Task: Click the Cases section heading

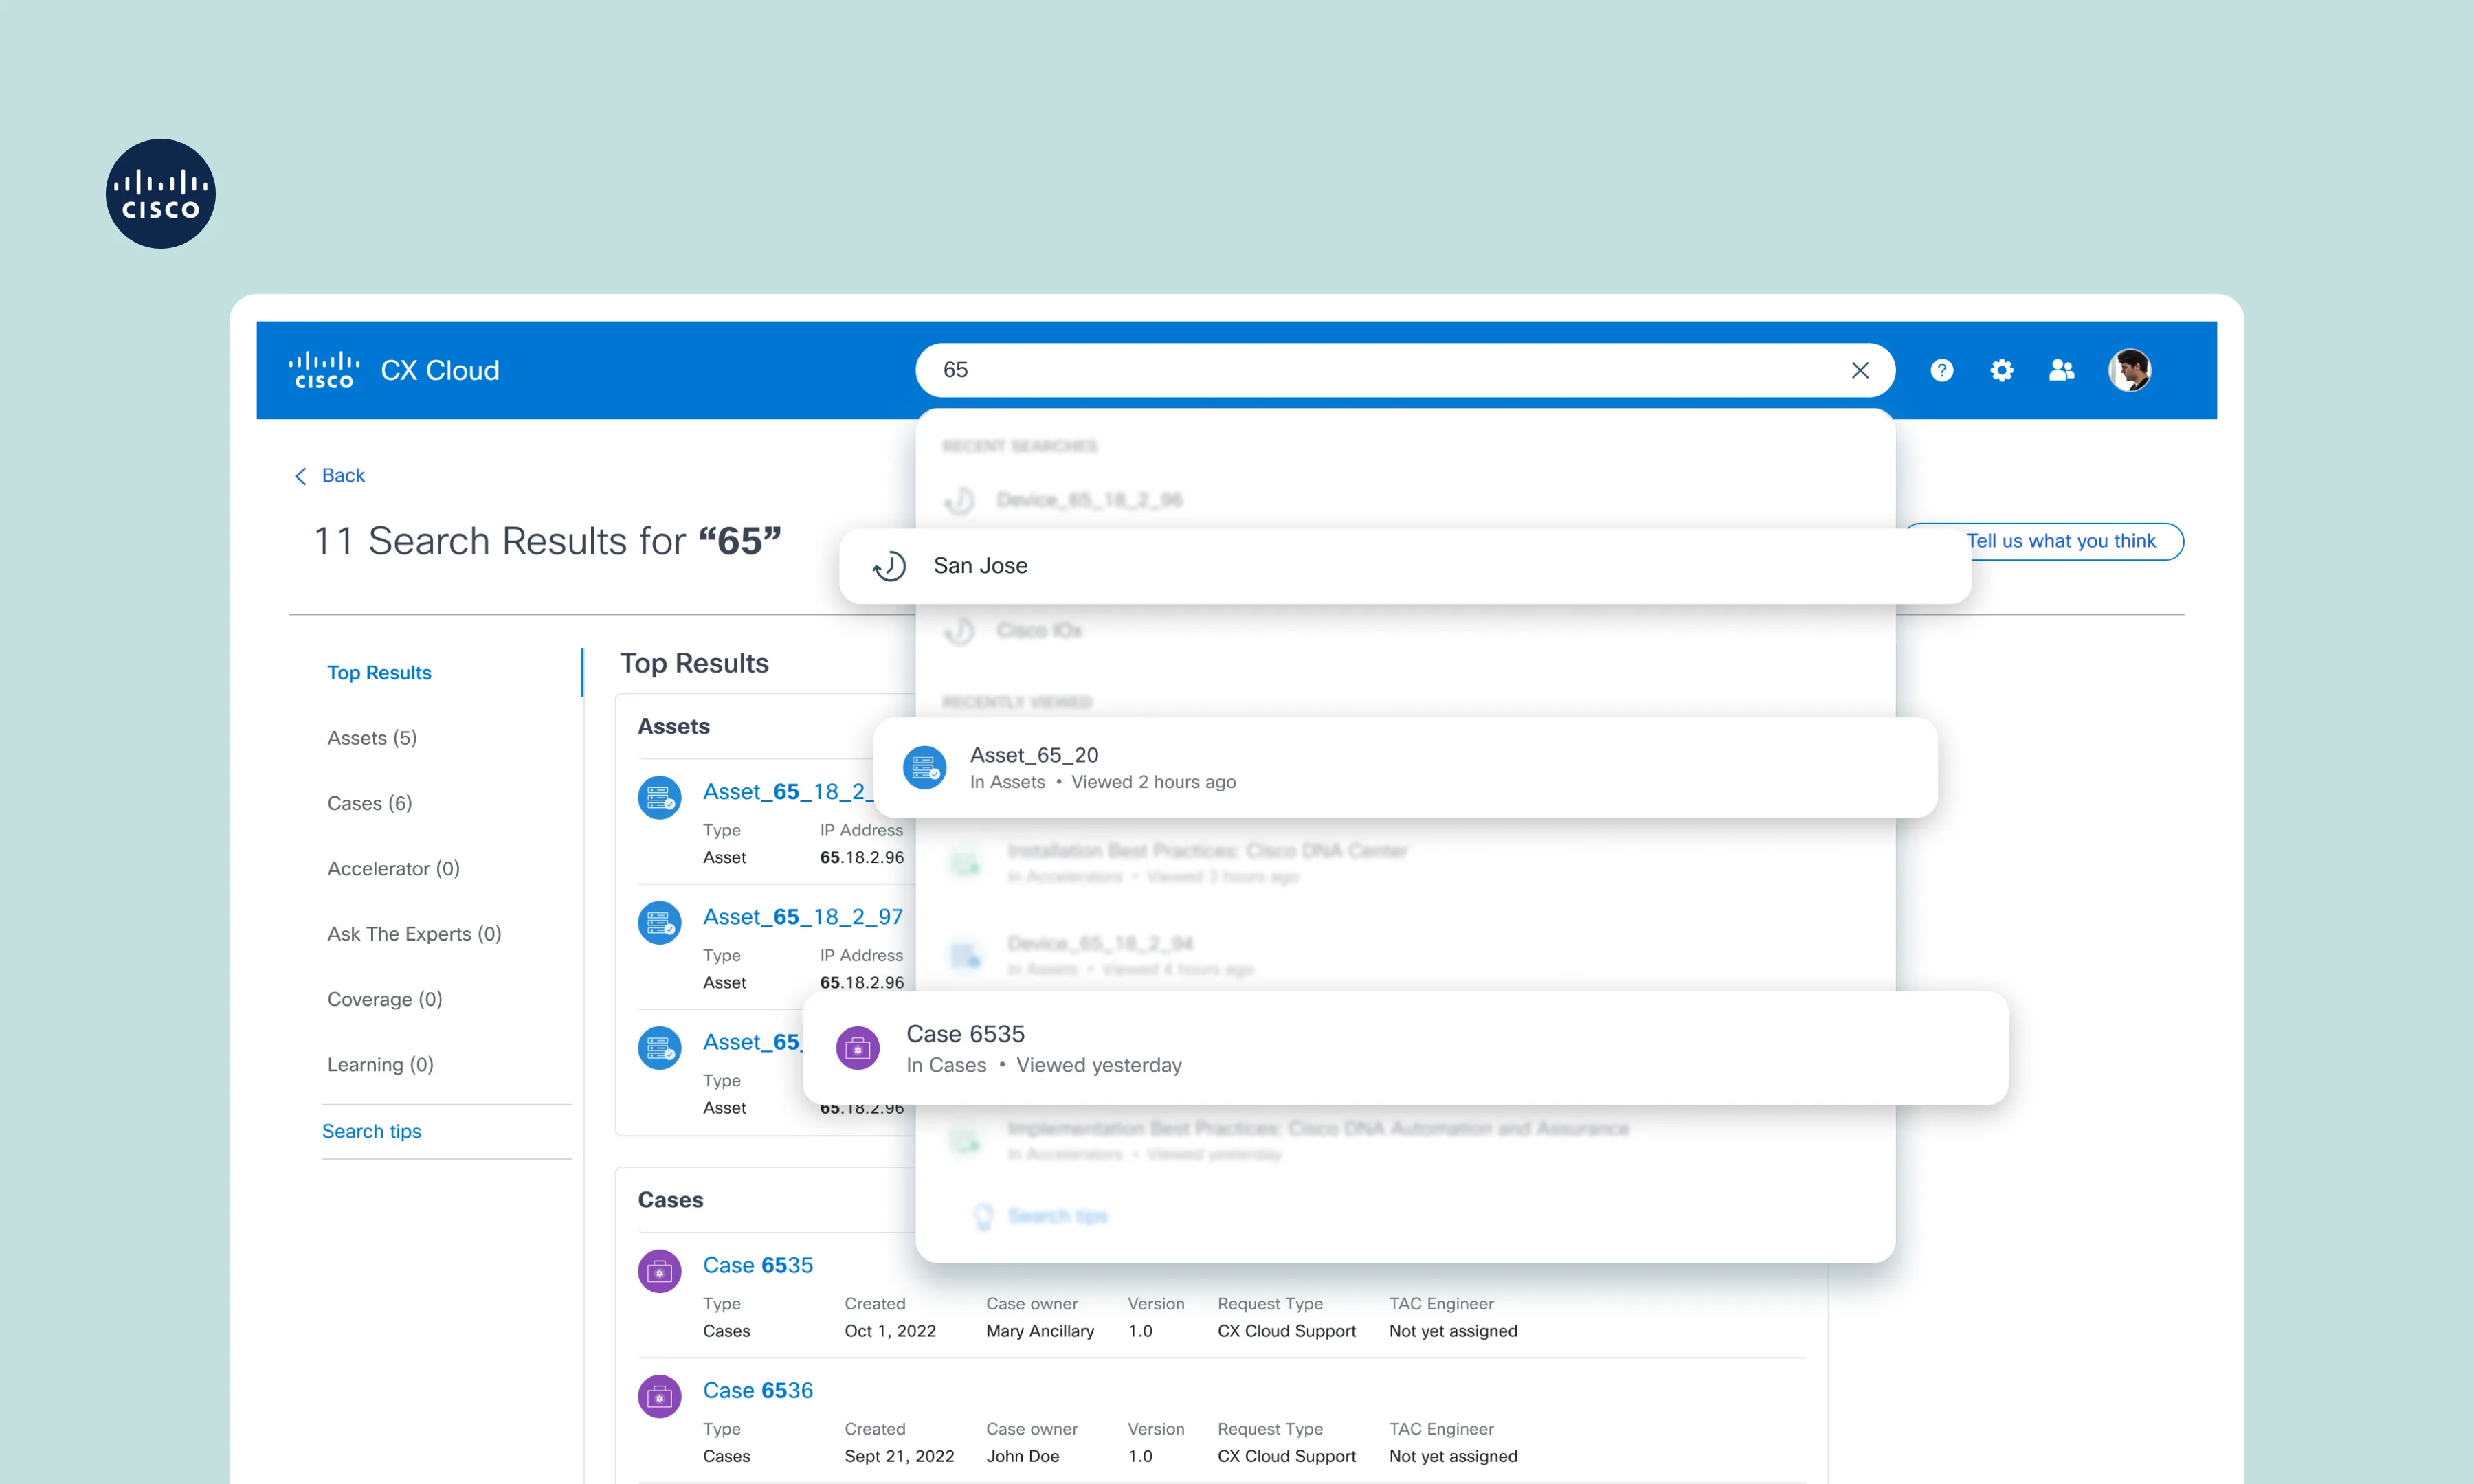Action: (670, 1200)
